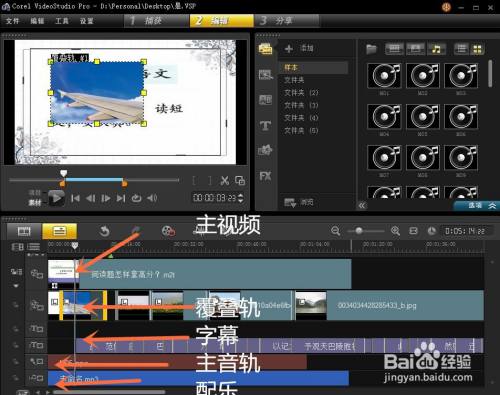Enlarge the preview window
500x395 pixels.
240,180
